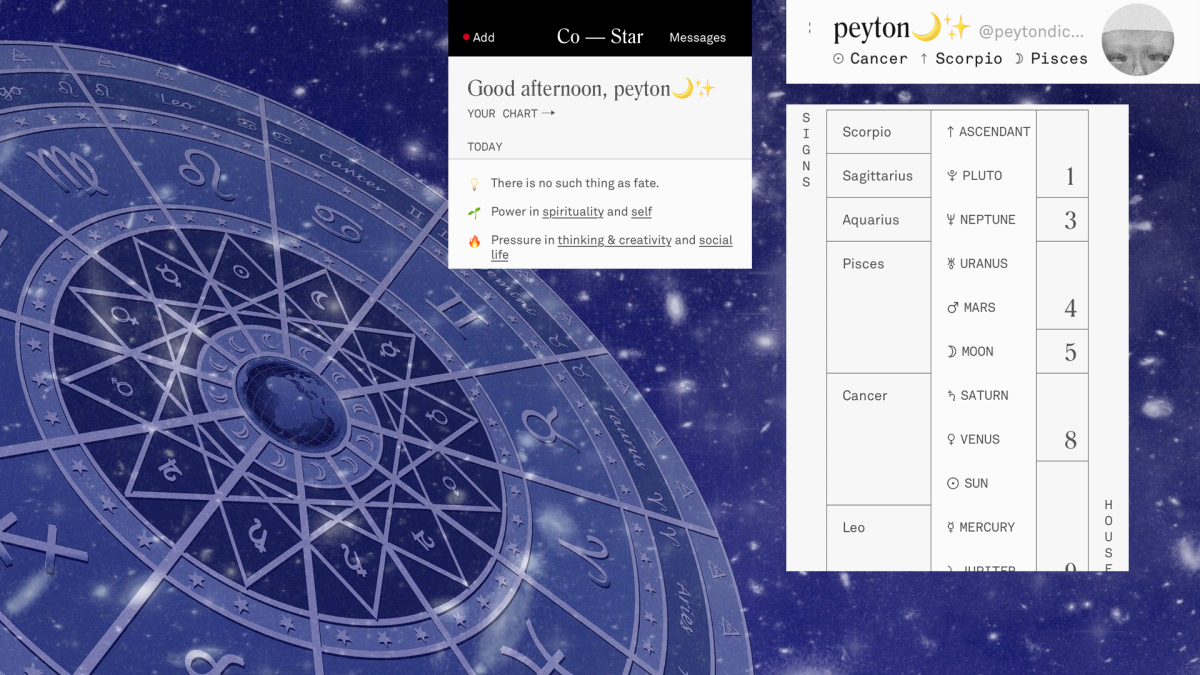1200x675 pixels.
Task: Select house number 3 cell
Action: click(x=1062, y=220)
